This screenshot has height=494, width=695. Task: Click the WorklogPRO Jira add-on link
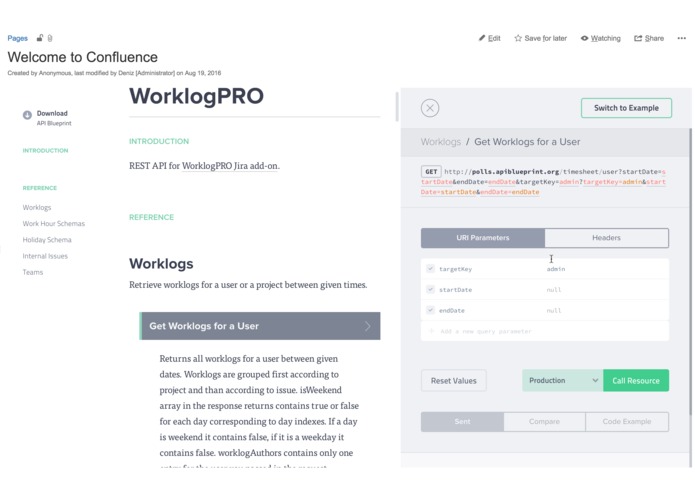click(230, 166)
